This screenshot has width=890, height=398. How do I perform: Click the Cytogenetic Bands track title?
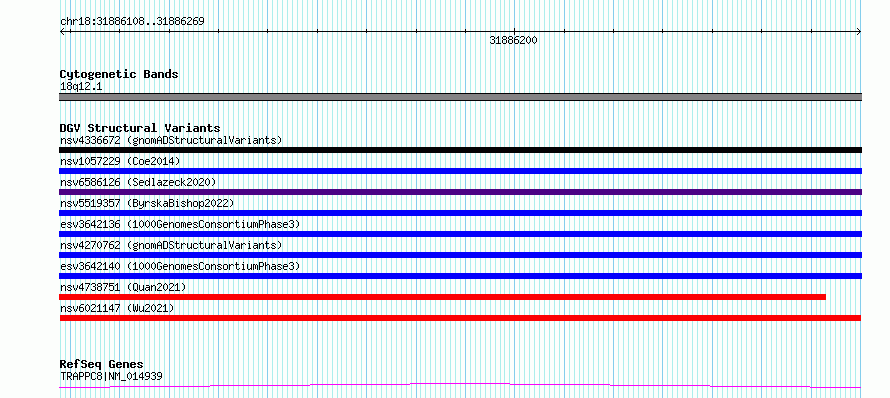pyautogui.click(x=119, y=74)
